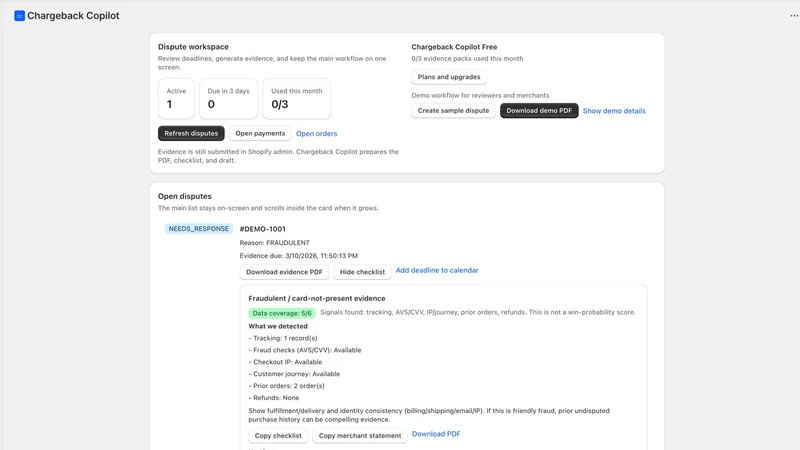The image size is (800, 450).
Task: Hide the checklist for dispute #DEMO-1001
Action: pos(362,272)
